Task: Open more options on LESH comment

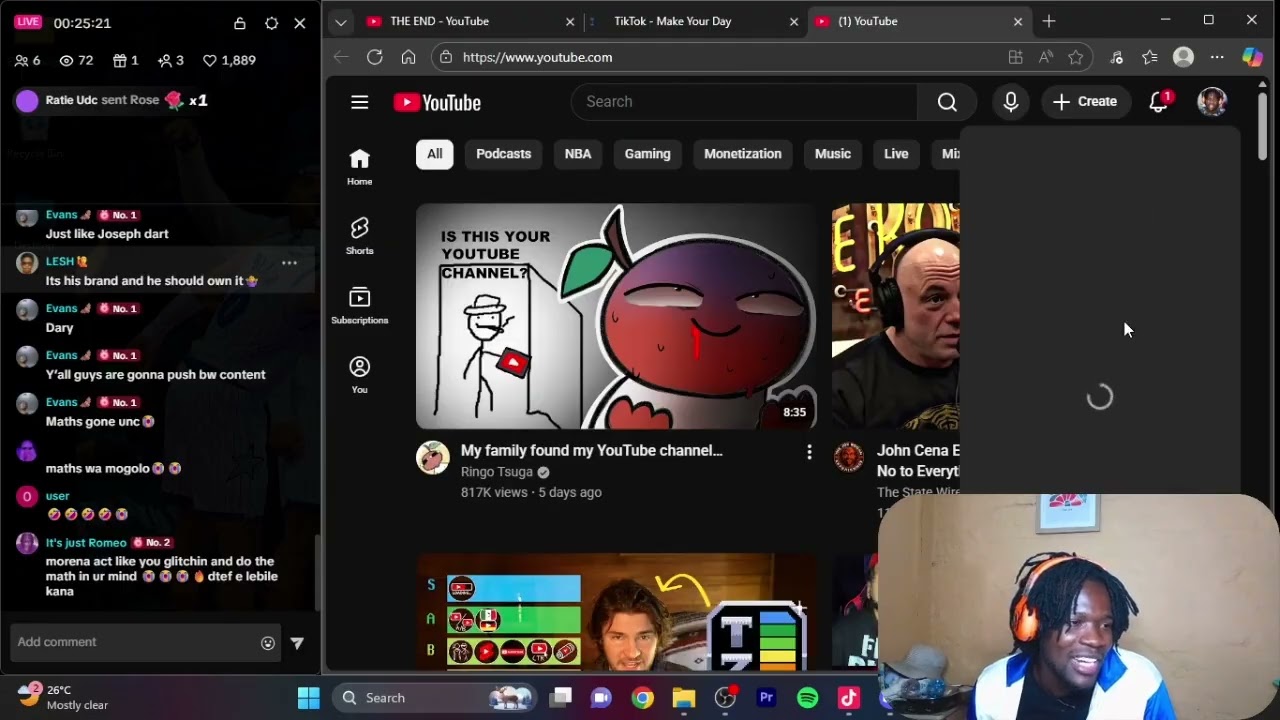Action: (289, 263)
